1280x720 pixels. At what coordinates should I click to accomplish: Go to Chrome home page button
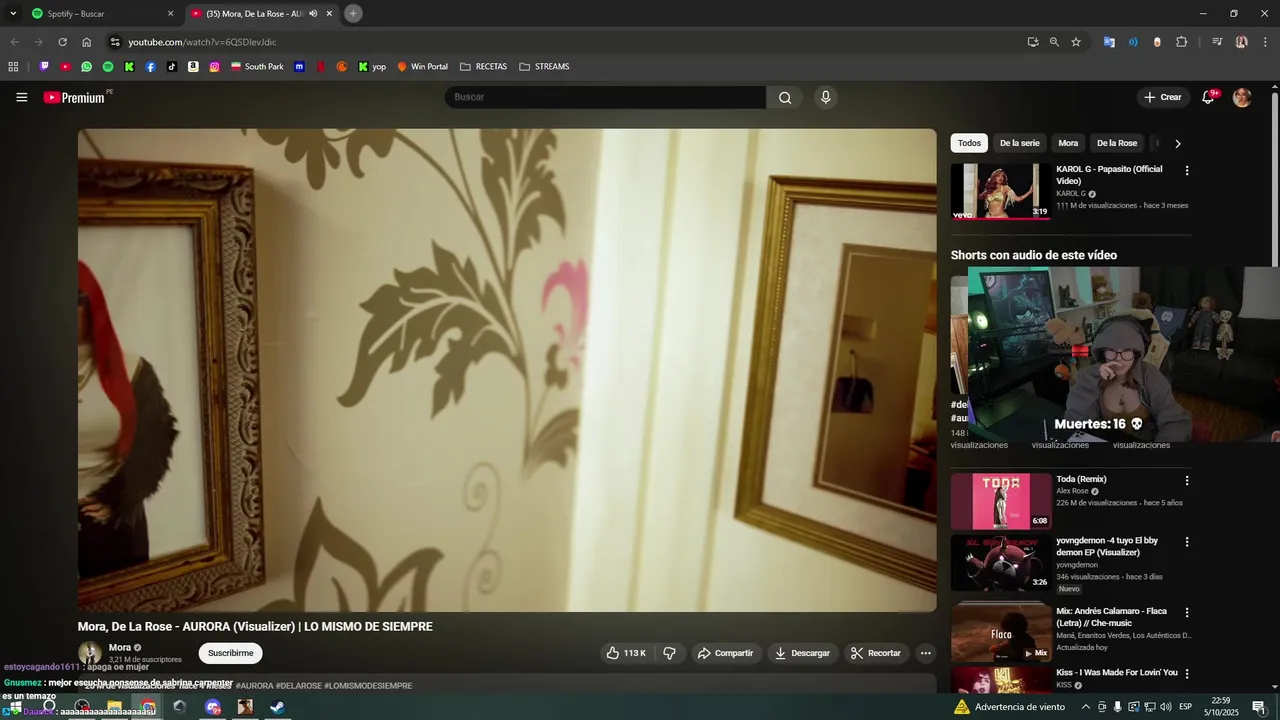pos(86,42)
